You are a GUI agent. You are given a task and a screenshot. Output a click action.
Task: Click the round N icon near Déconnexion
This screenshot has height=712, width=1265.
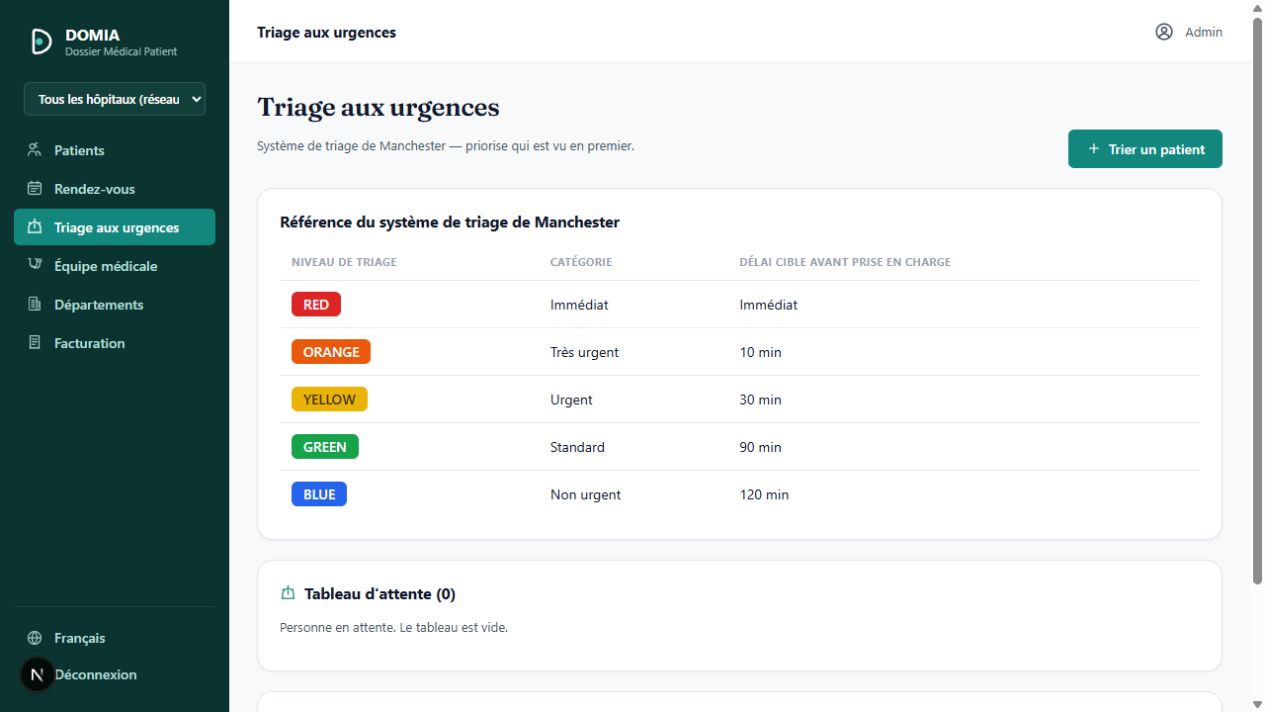pyautogui.click(x=37, y=675)
